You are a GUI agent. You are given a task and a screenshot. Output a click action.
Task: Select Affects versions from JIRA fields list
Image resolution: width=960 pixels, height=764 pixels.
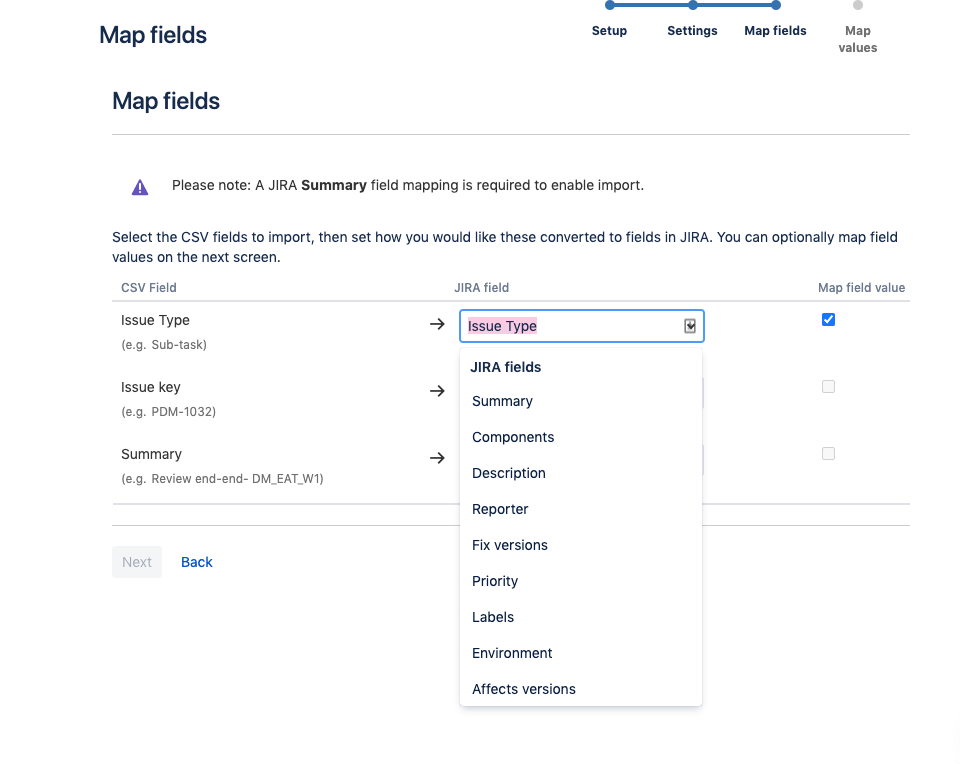coord(580,689)
